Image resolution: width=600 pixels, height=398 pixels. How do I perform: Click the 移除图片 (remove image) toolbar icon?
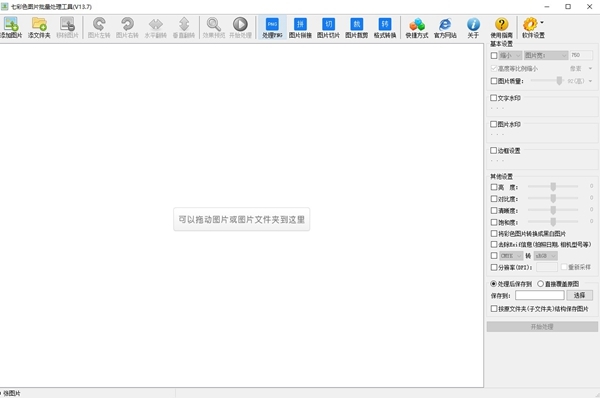[x=67, y=28]
